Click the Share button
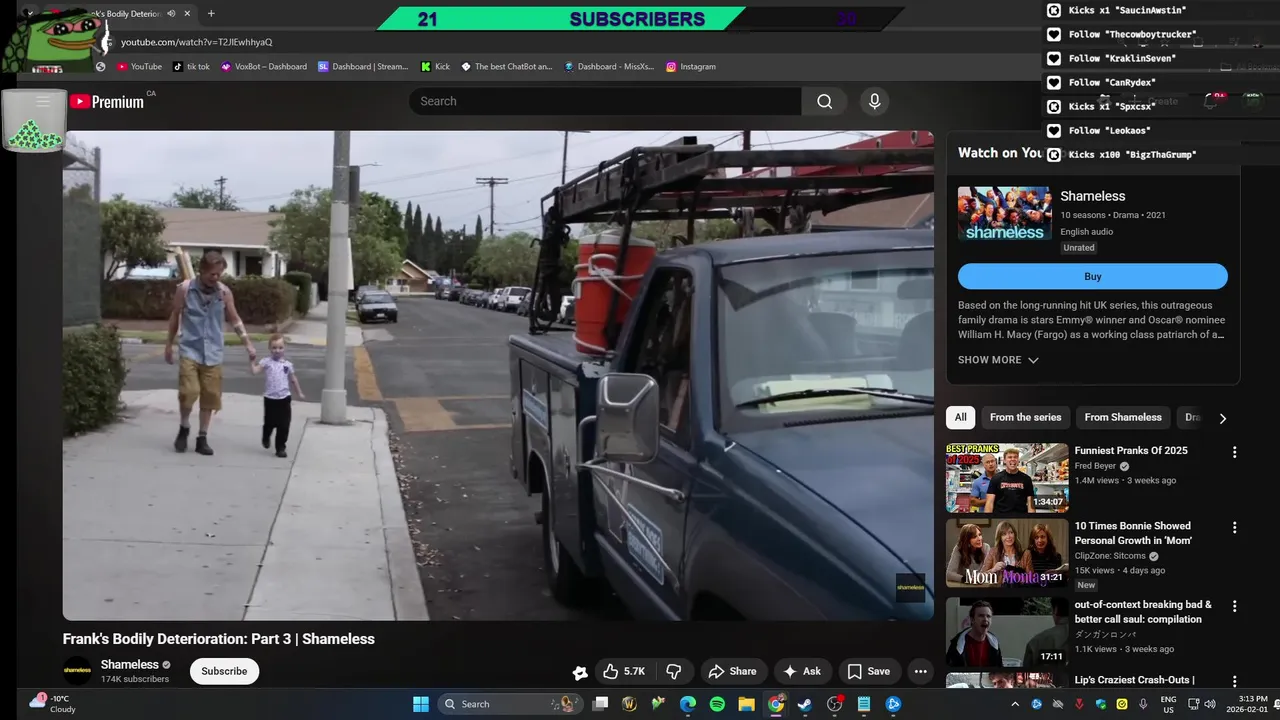 (733, 671)
